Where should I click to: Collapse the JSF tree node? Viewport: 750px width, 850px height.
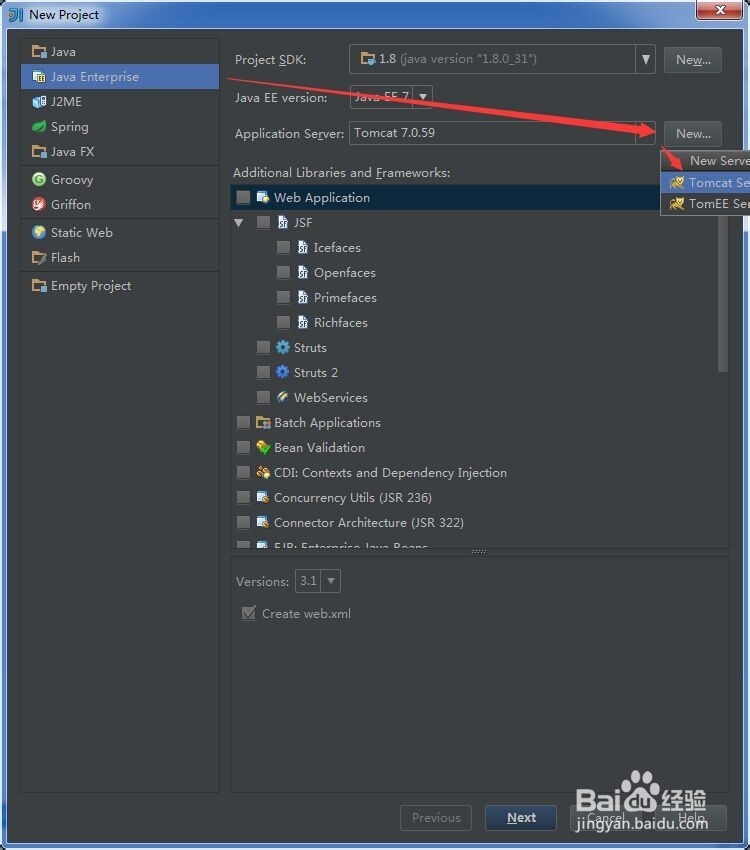pyautogui.click(x=238, y=222)
